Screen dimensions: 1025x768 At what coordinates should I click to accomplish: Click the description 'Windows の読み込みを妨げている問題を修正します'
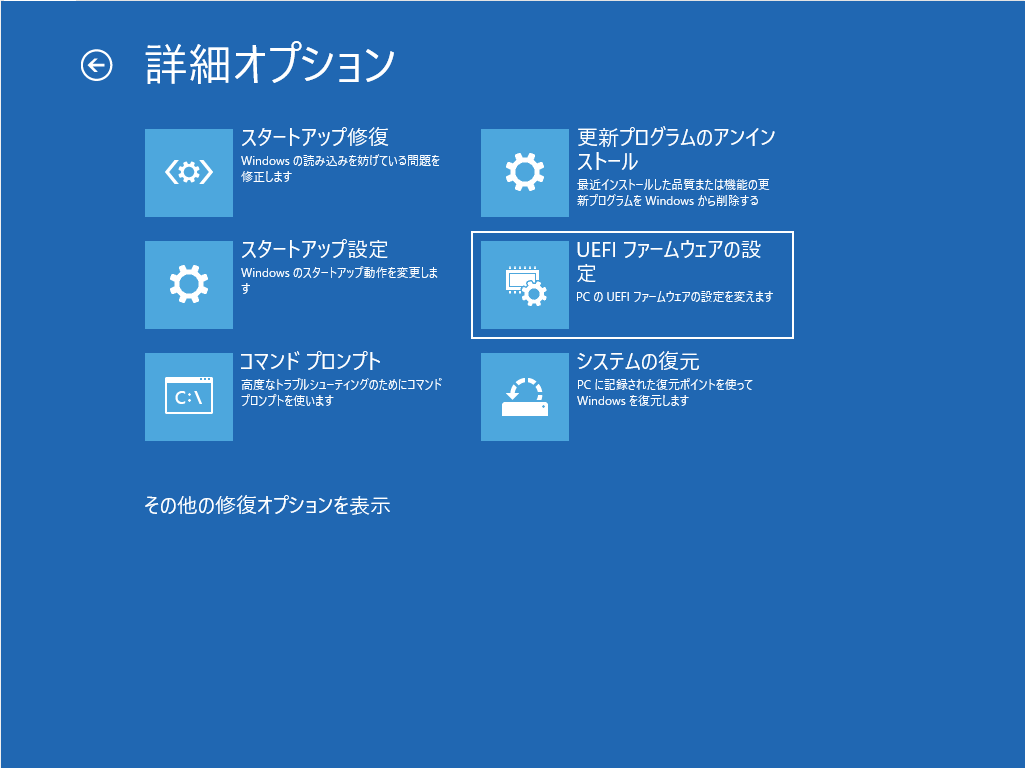pos(340,168)
